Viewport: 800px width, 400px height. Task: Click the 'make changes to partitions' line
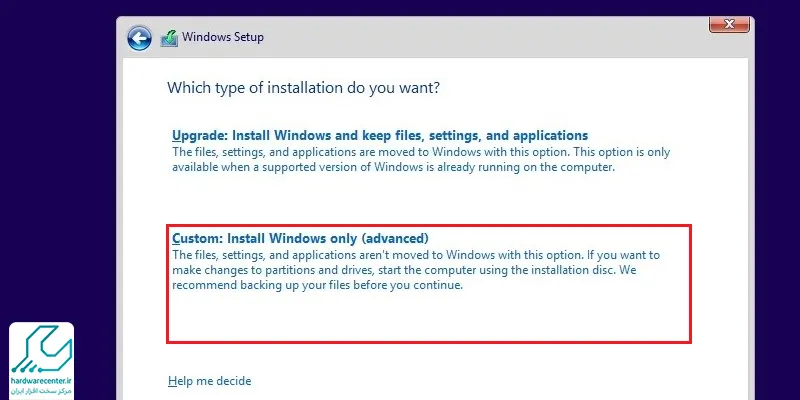404,270
